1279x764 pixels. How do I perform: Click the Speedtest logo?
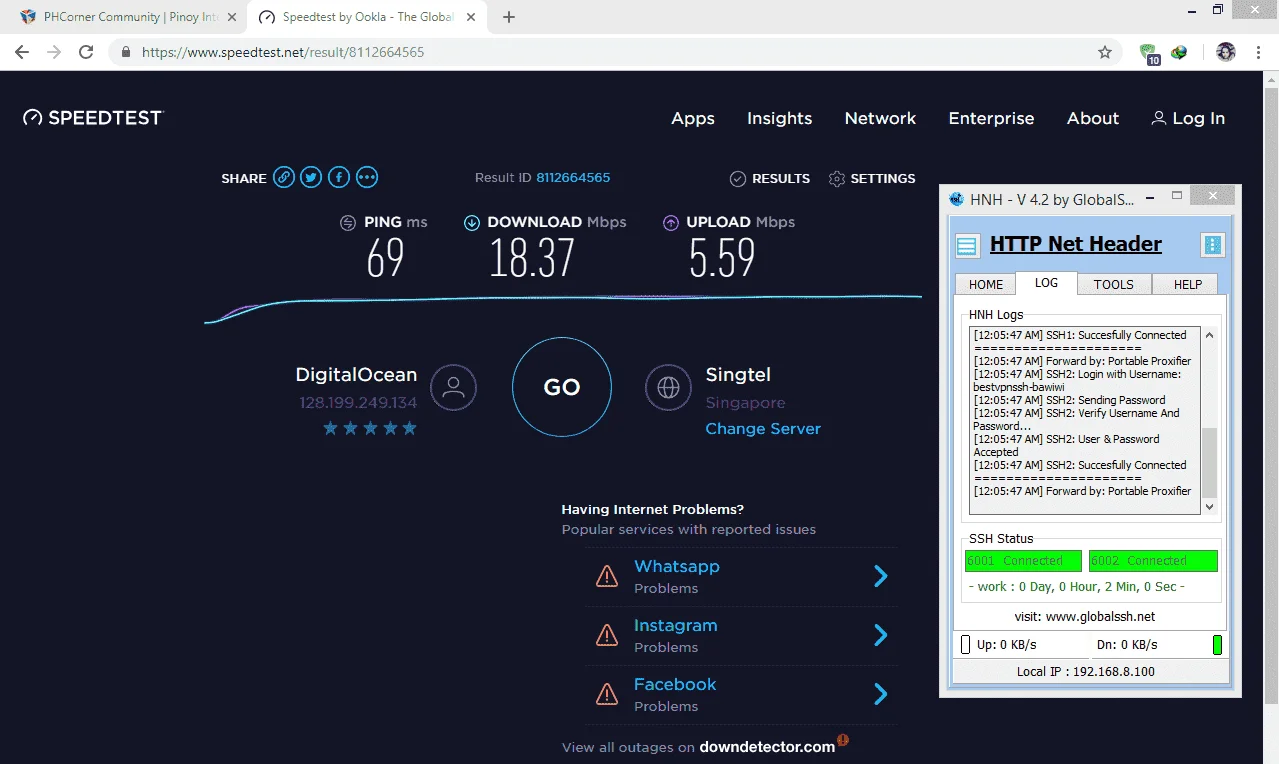click(x=92, y=118)
